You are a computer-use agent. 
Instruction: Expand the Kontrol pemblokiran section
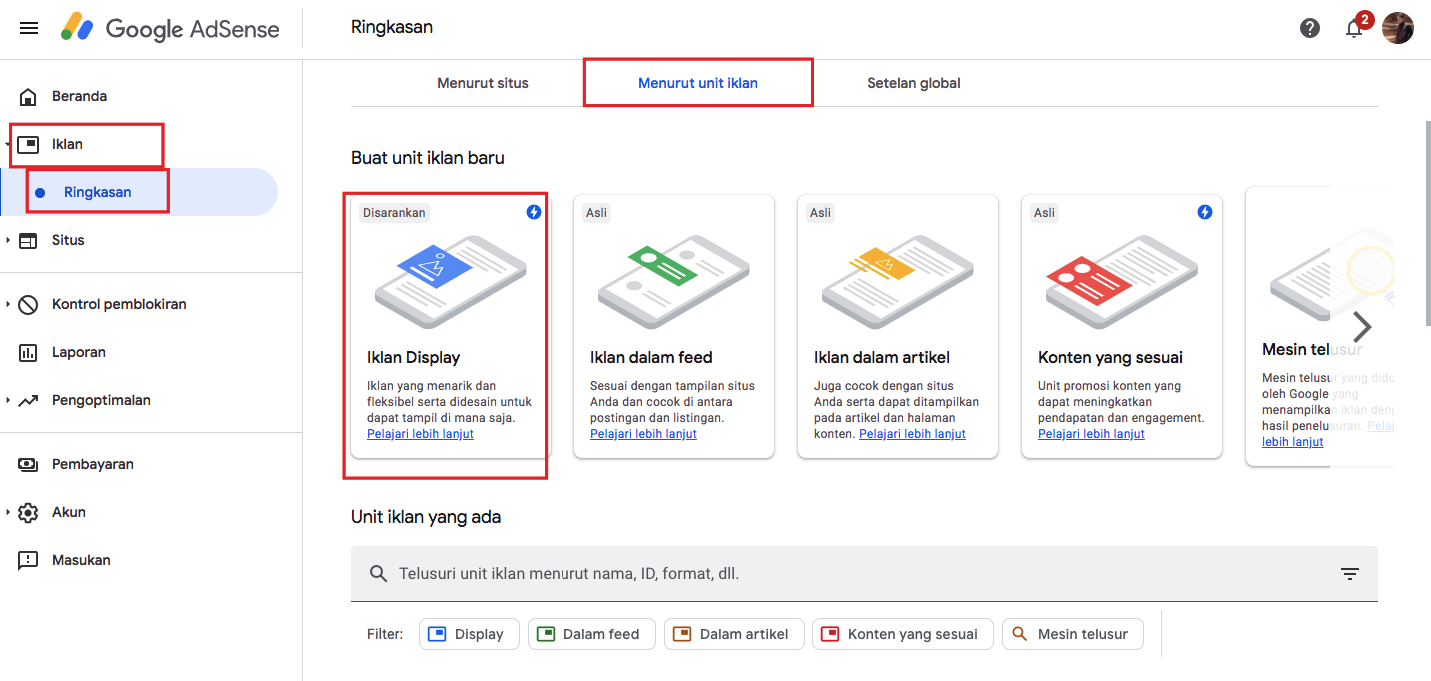click(9, 305)
